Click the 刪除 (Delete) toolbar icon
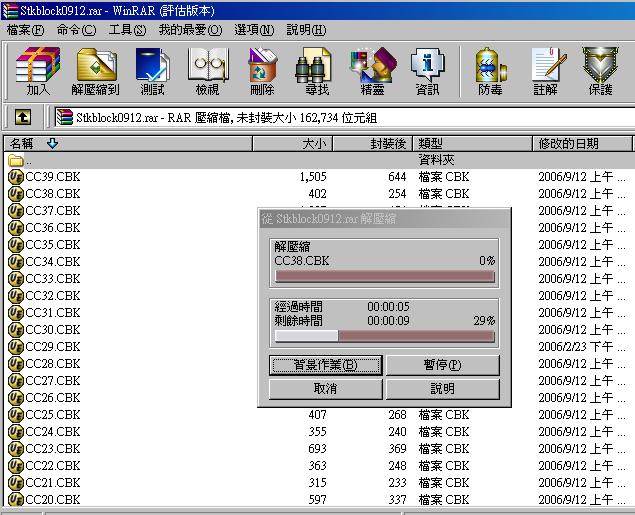Viewport: 635px width, 515px height. (x=262, y=65)
